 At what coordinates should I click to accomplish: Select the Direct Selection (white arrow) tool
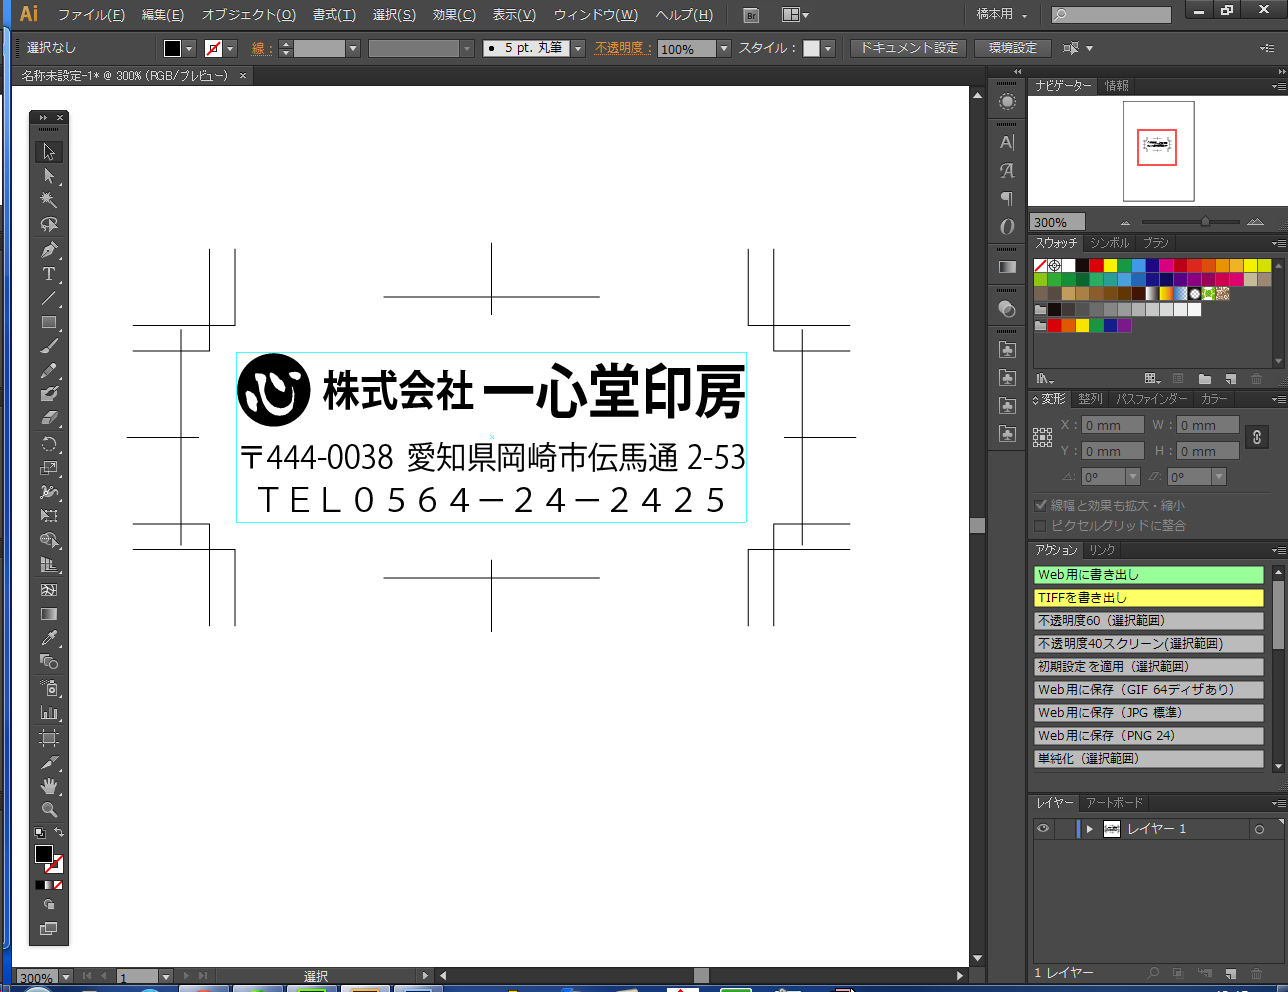(48, 176)
